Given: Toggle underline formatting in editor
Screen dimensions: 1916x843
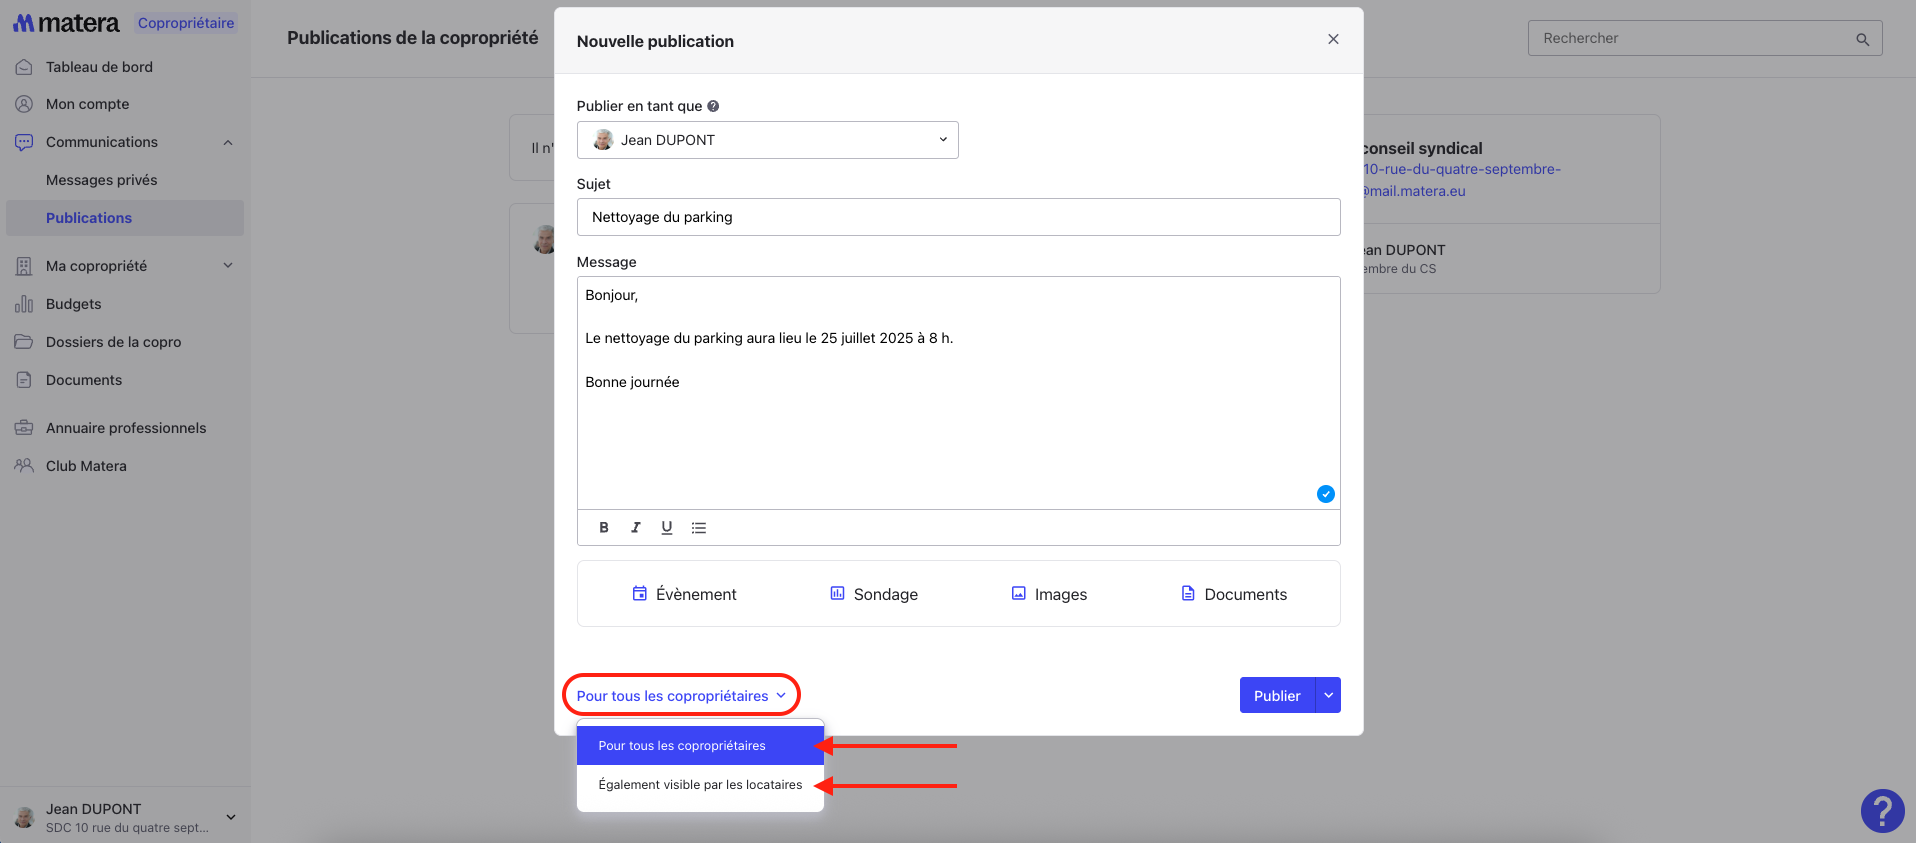Looking at the screenshot, I should pyautogui.click(x=667, y=528).
